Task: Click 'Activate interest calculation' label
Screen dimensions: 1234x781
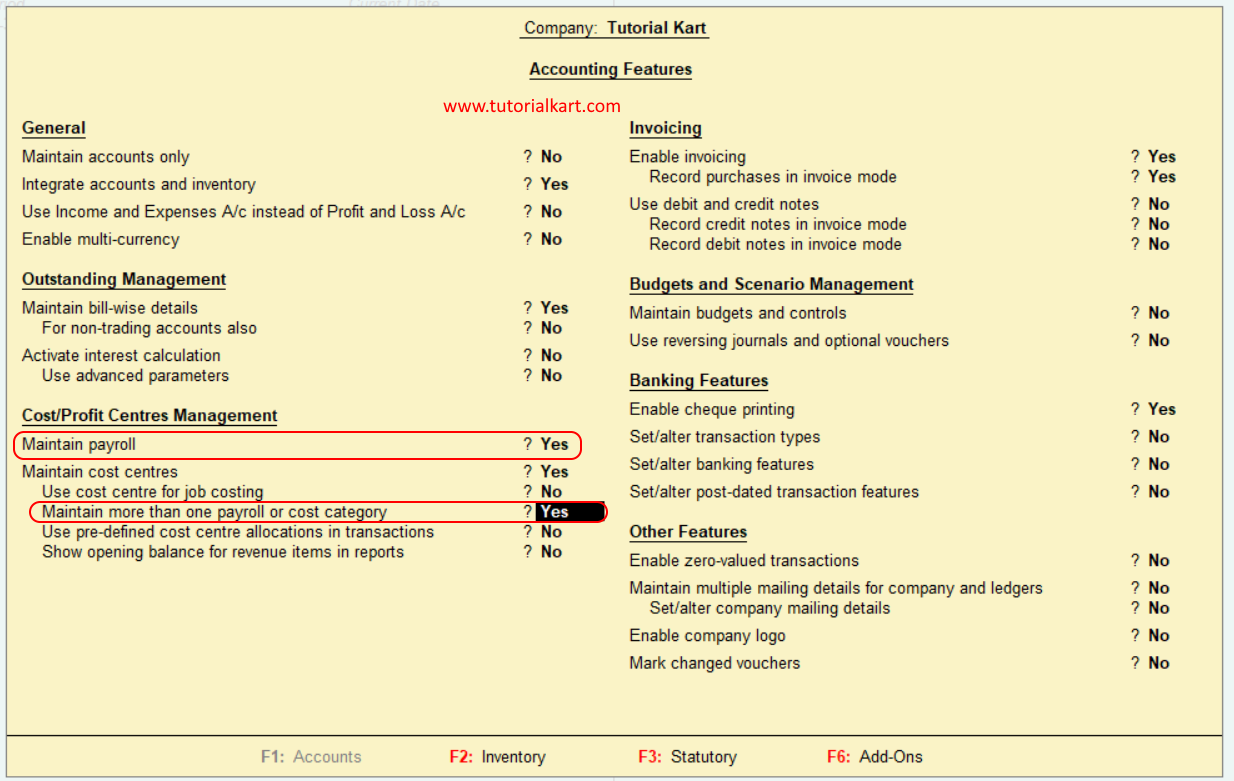Action: click(121, 356)
